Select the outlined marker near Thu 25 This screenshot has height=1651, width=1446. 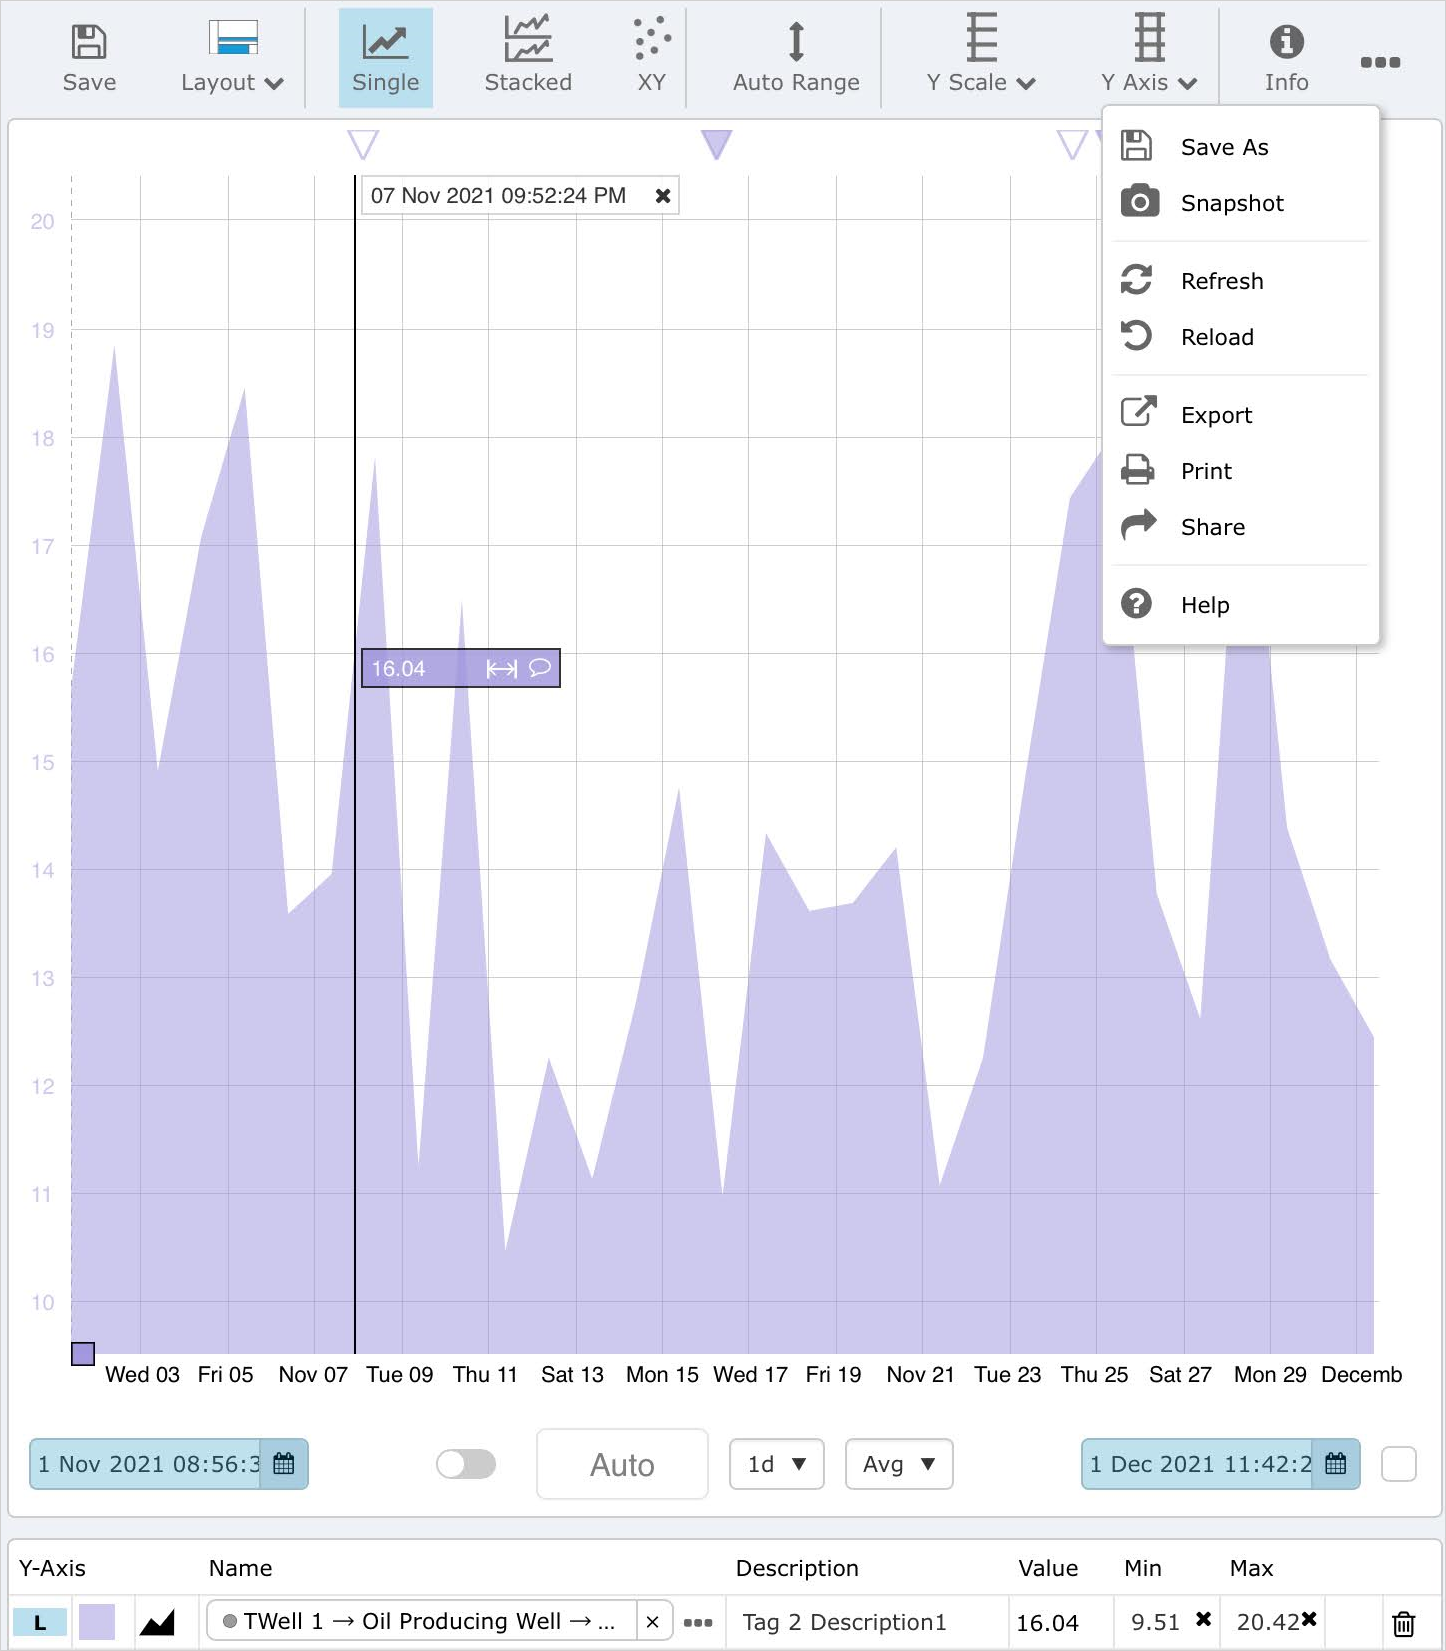pyautogui.click(x=1072, y=144)
